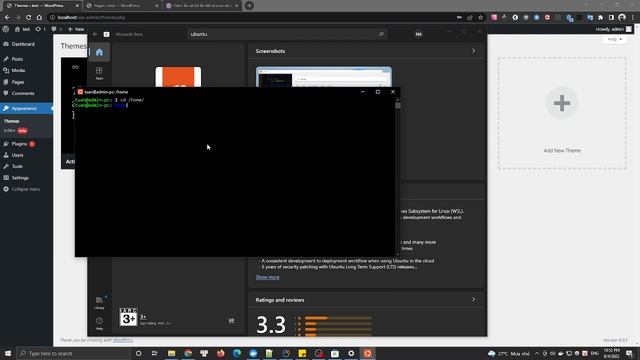Expand the WordPress Help dropdown
The width and height of the screenshot is (640, 360).
614,39
